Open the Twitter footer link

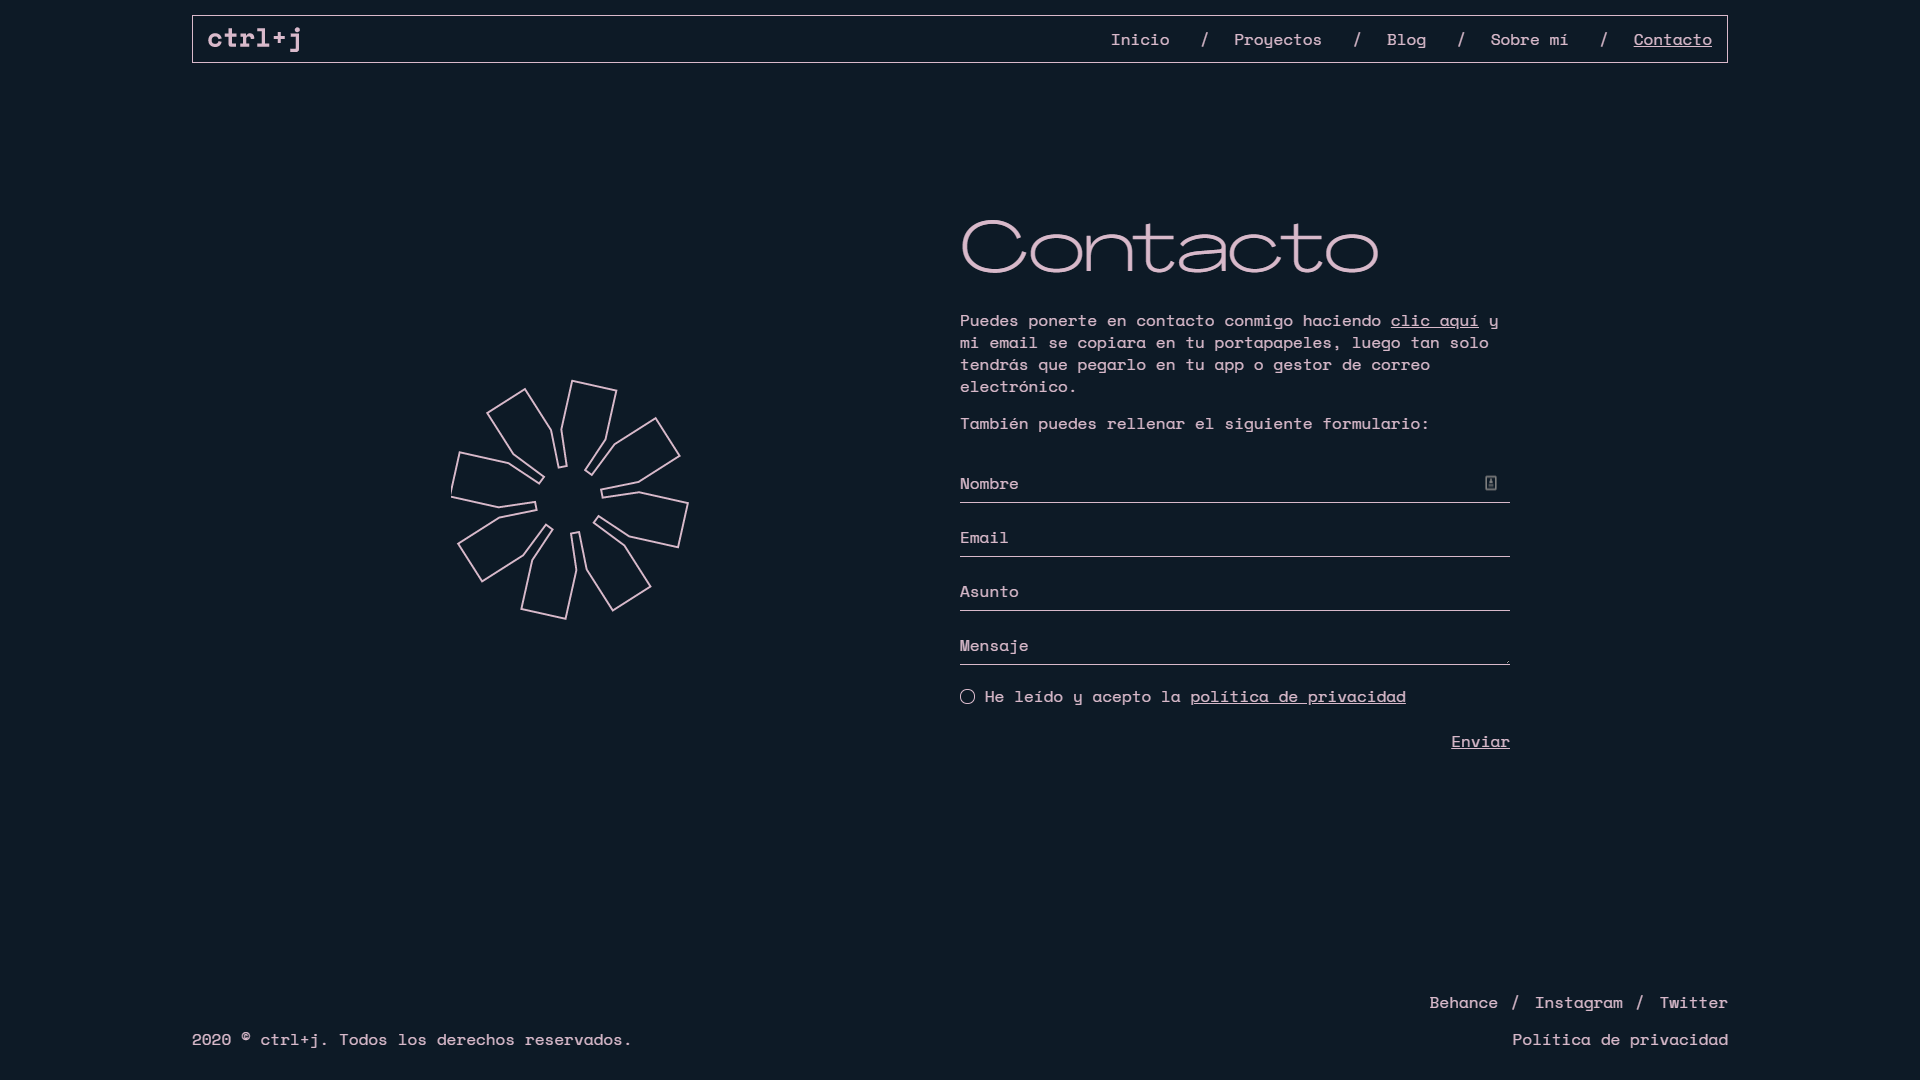[x=1693, y=1002]
